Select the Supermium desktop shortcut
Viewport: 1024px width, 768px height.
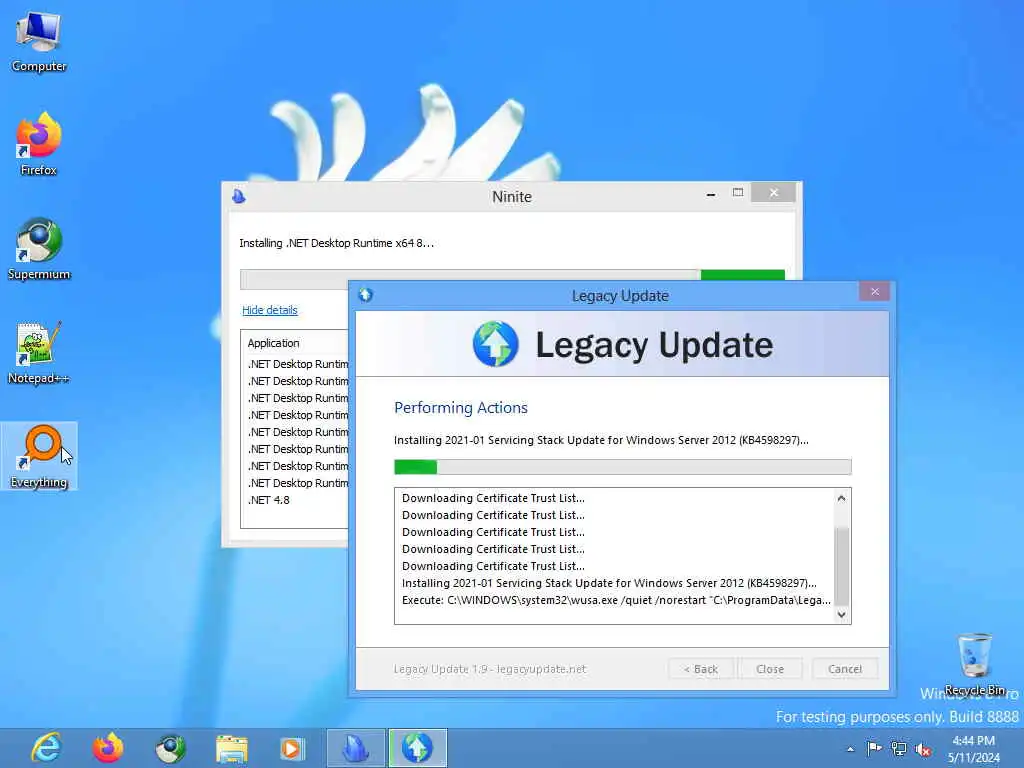coord(39,249)
